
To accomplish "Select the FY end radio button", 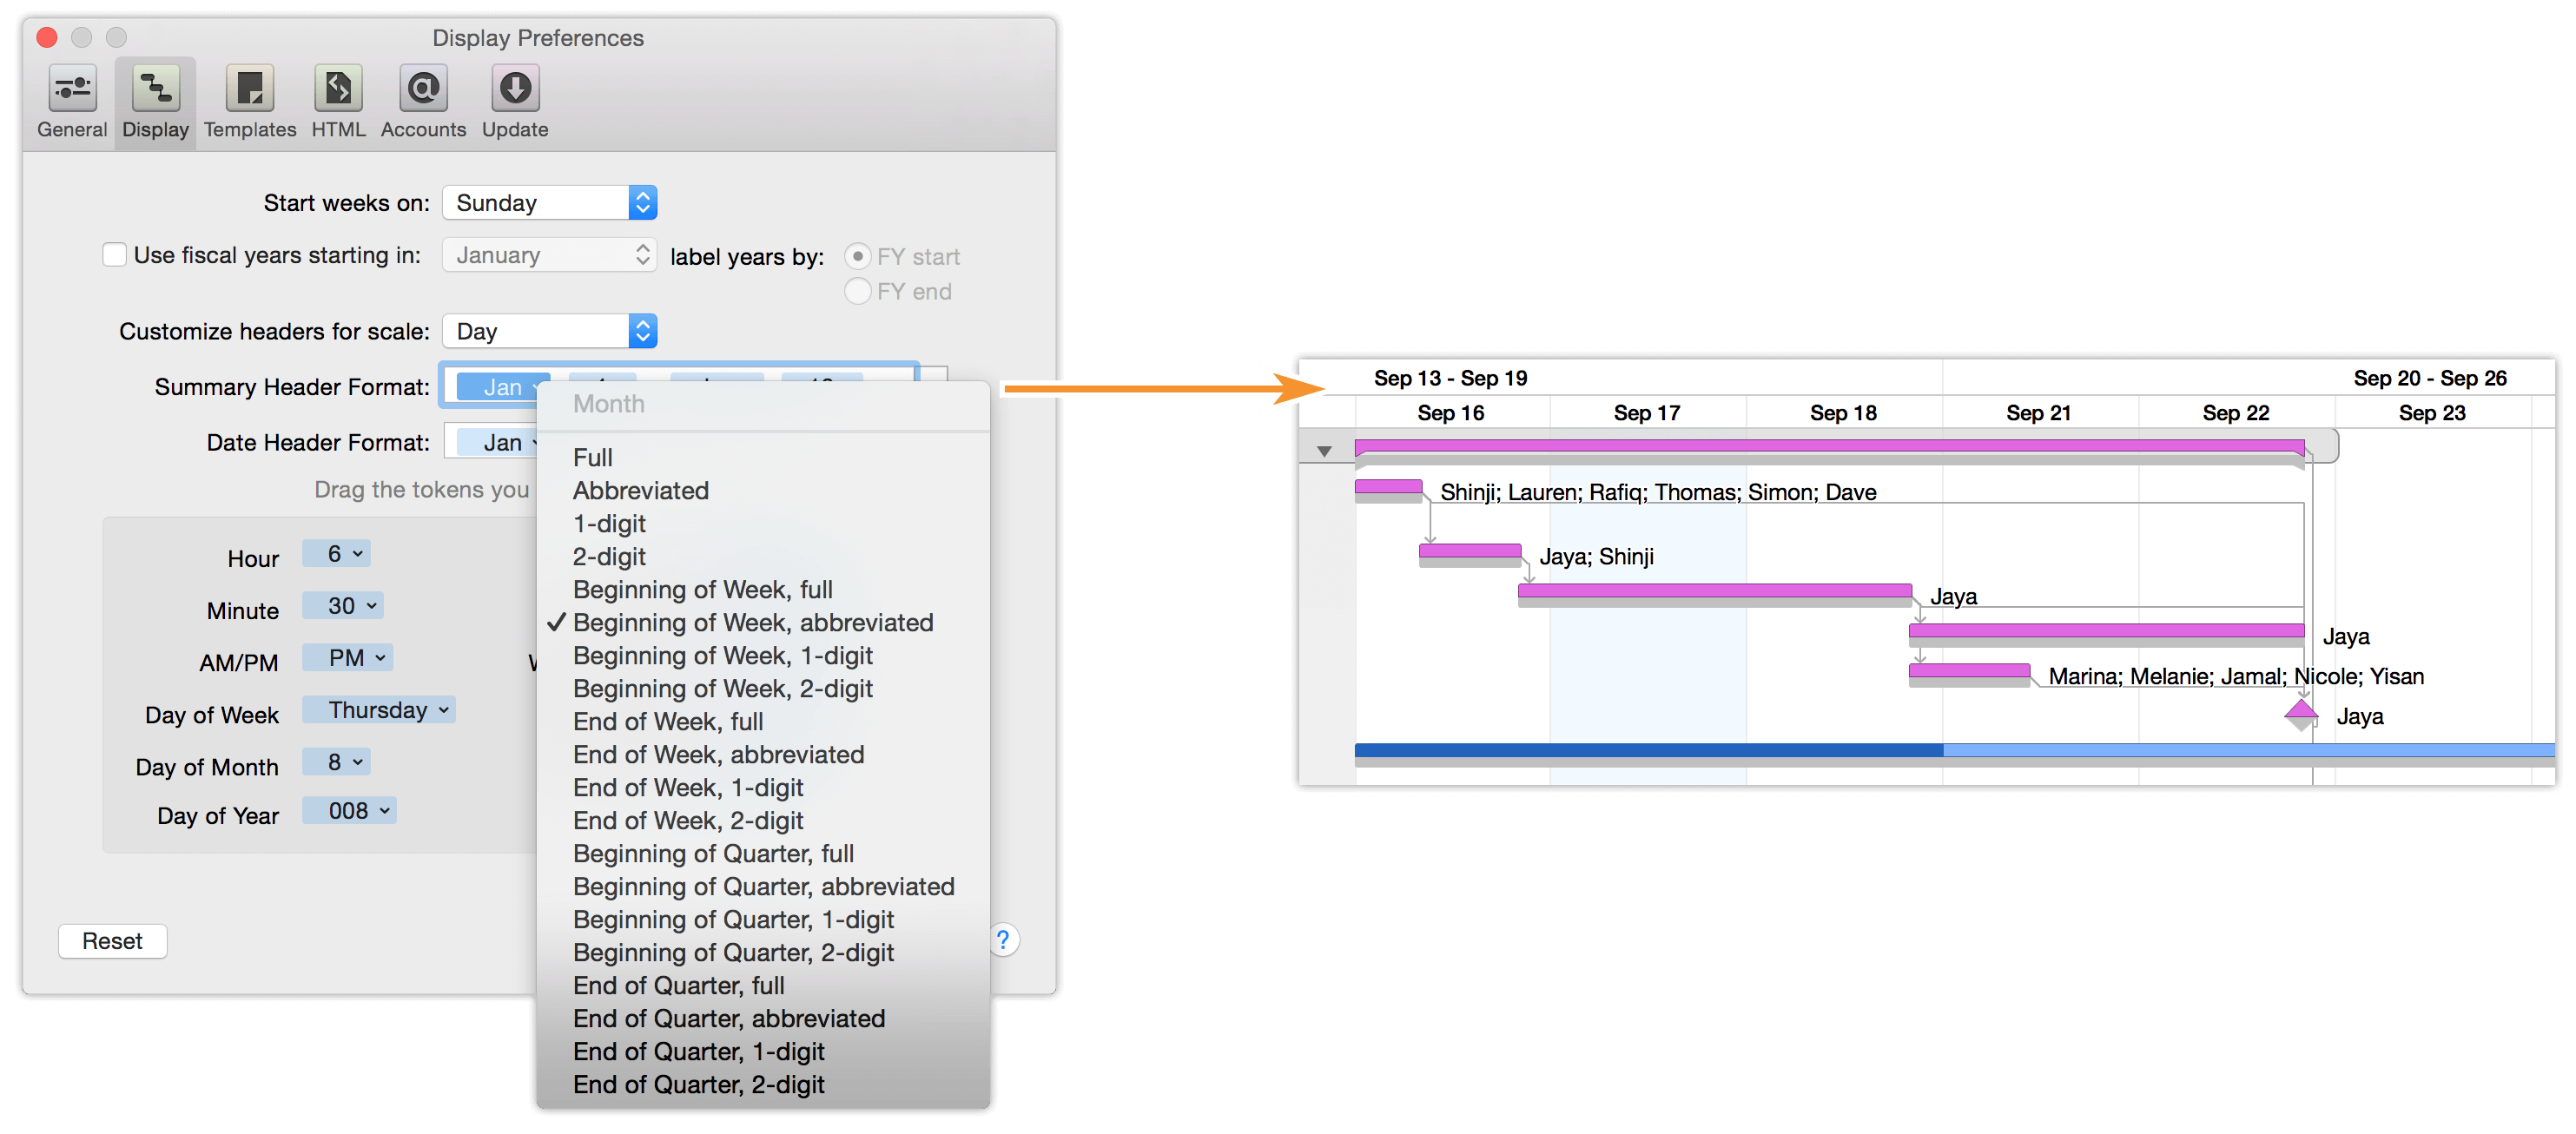I will [857, 291].
